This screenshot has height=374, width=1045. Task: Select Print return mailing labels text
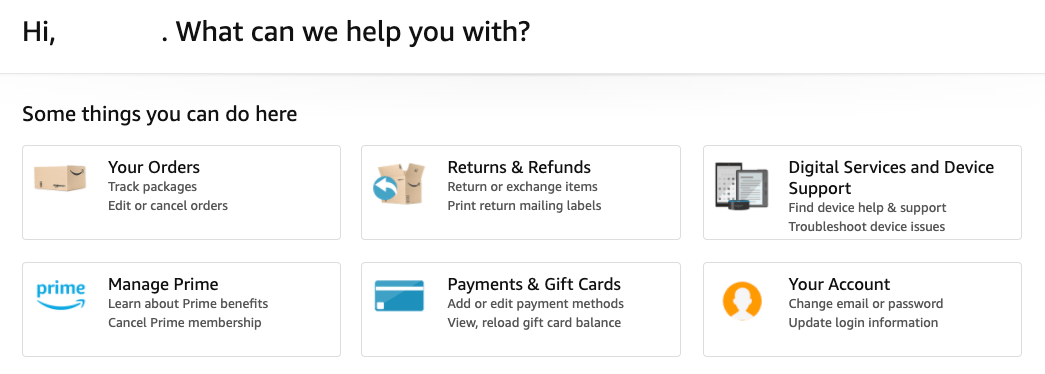pyautogui.click(x=524, y=205)
